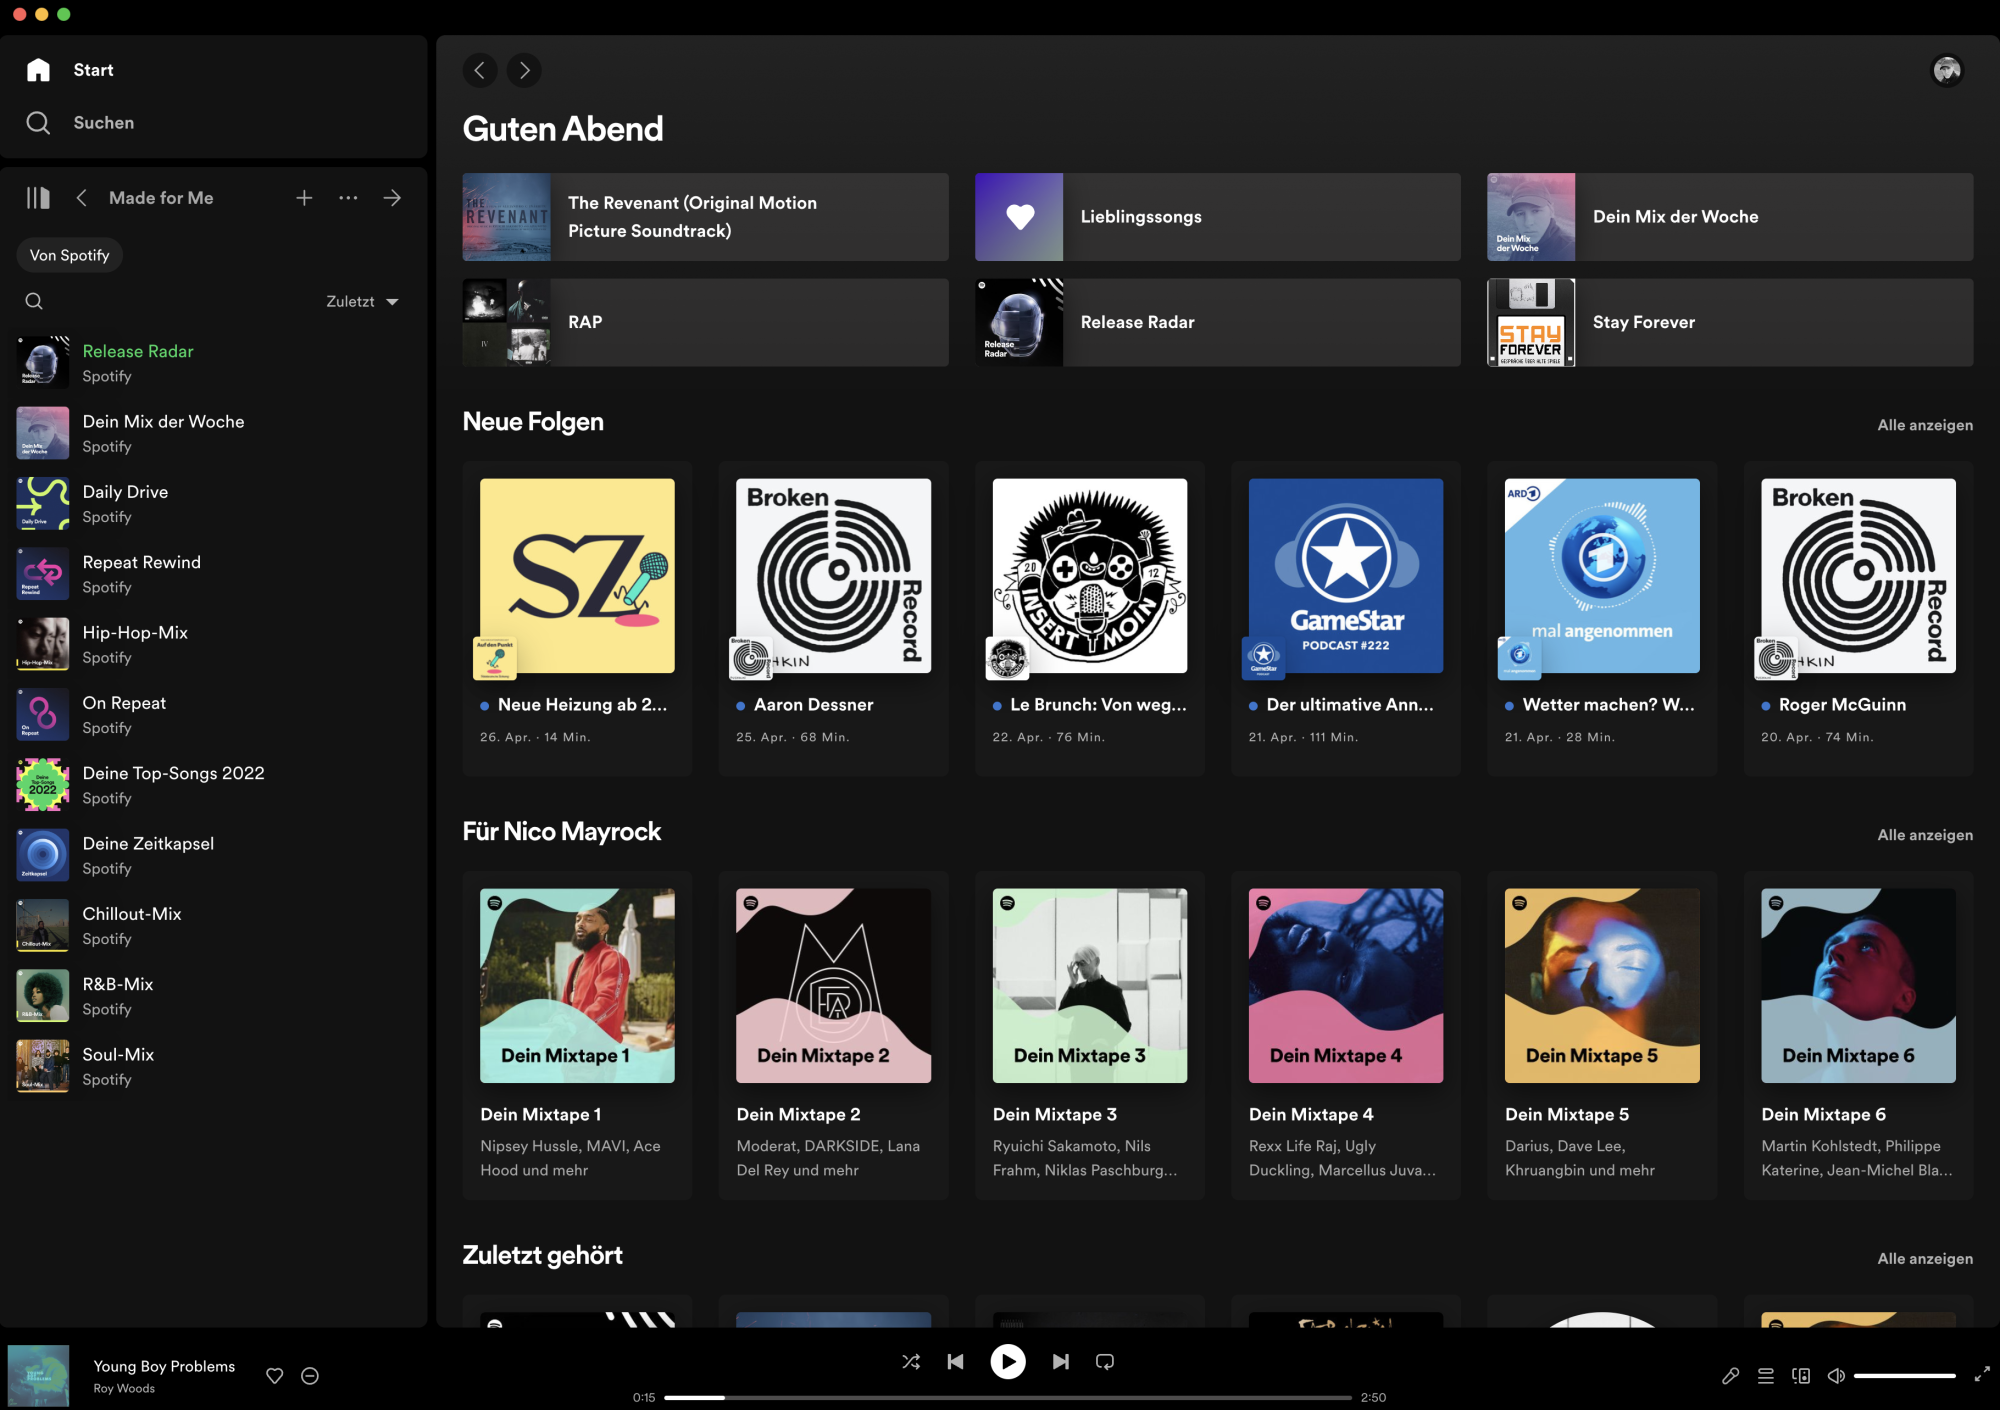Viewport: 2000px width, 1410px height.
Task: Open the three-dots library options menu
Action: [x=348, y=198]
